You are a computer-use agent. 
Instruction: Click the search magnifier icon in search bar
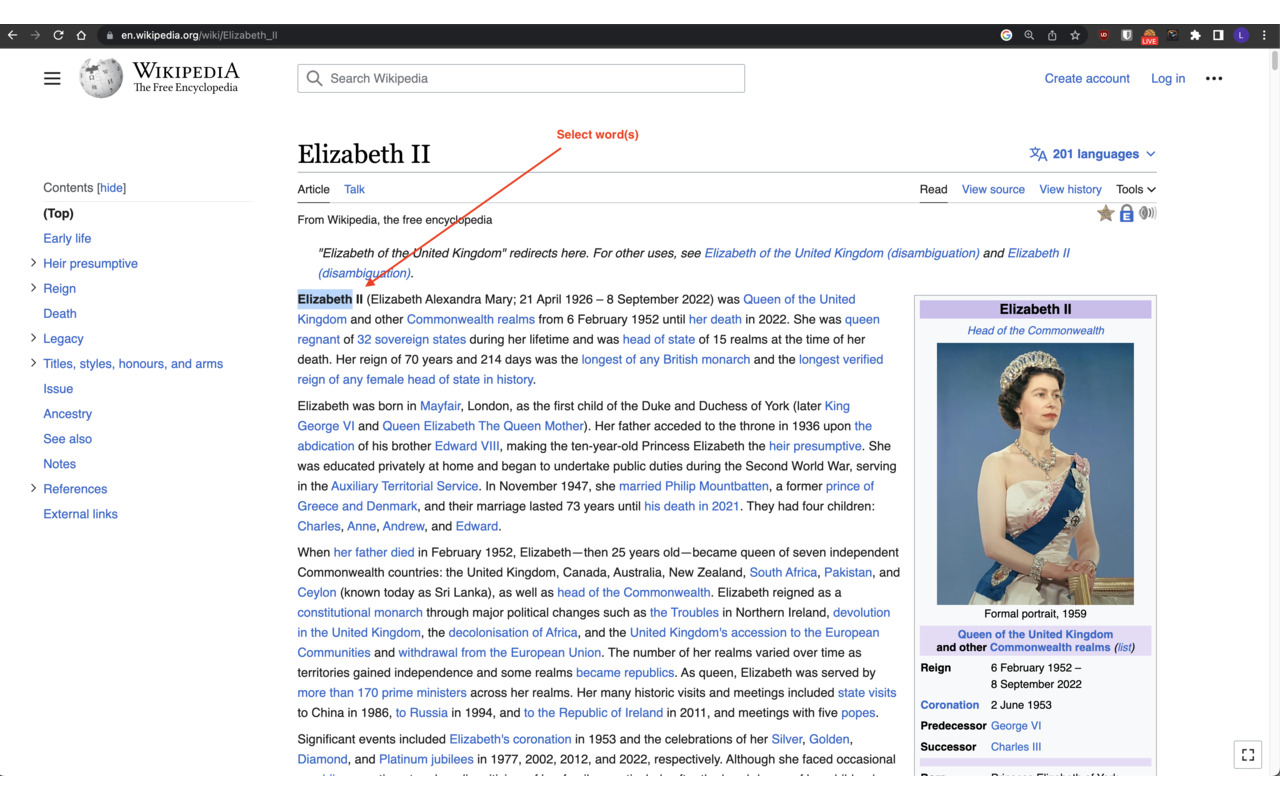[313, 78]
